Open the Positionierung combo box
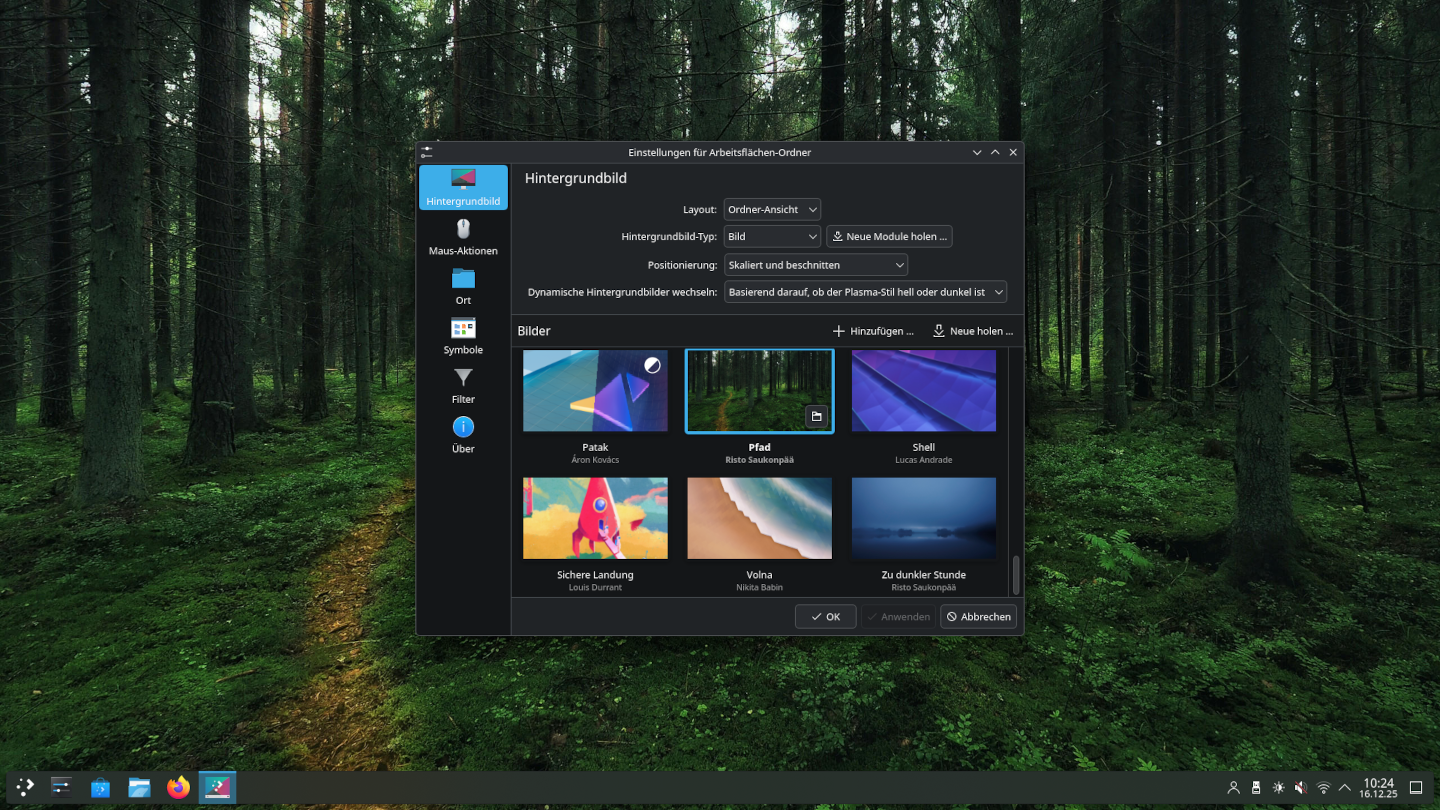This screenshot has width=1440, height=810. pos(815,265)
